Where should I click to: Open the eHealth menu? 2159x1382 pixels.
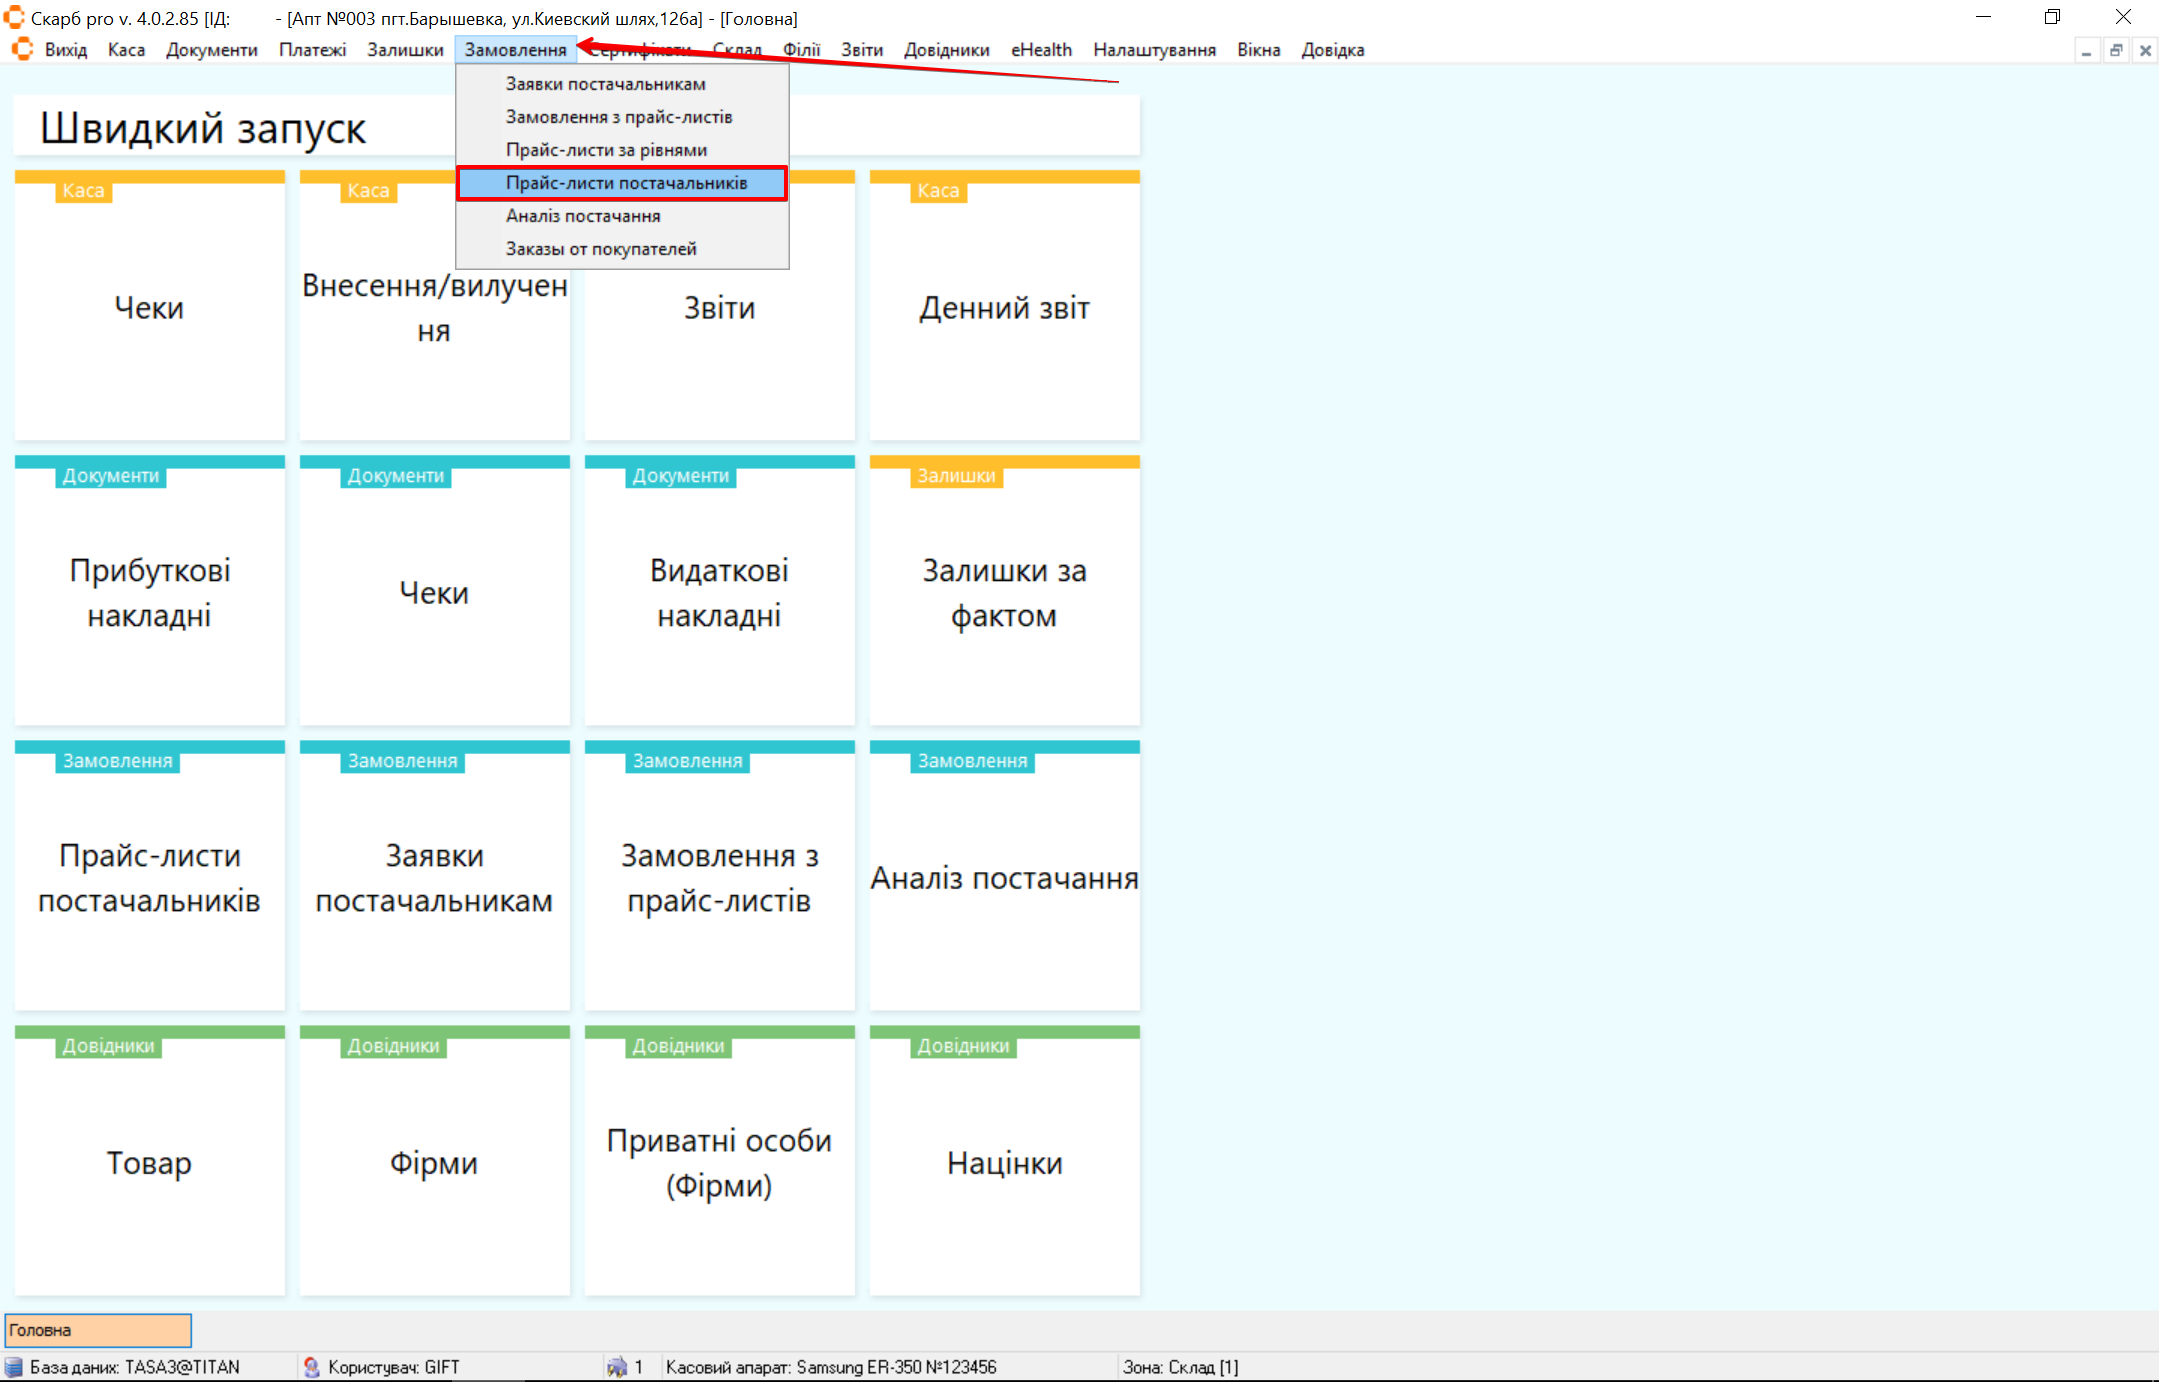[x=1040, y=50]
